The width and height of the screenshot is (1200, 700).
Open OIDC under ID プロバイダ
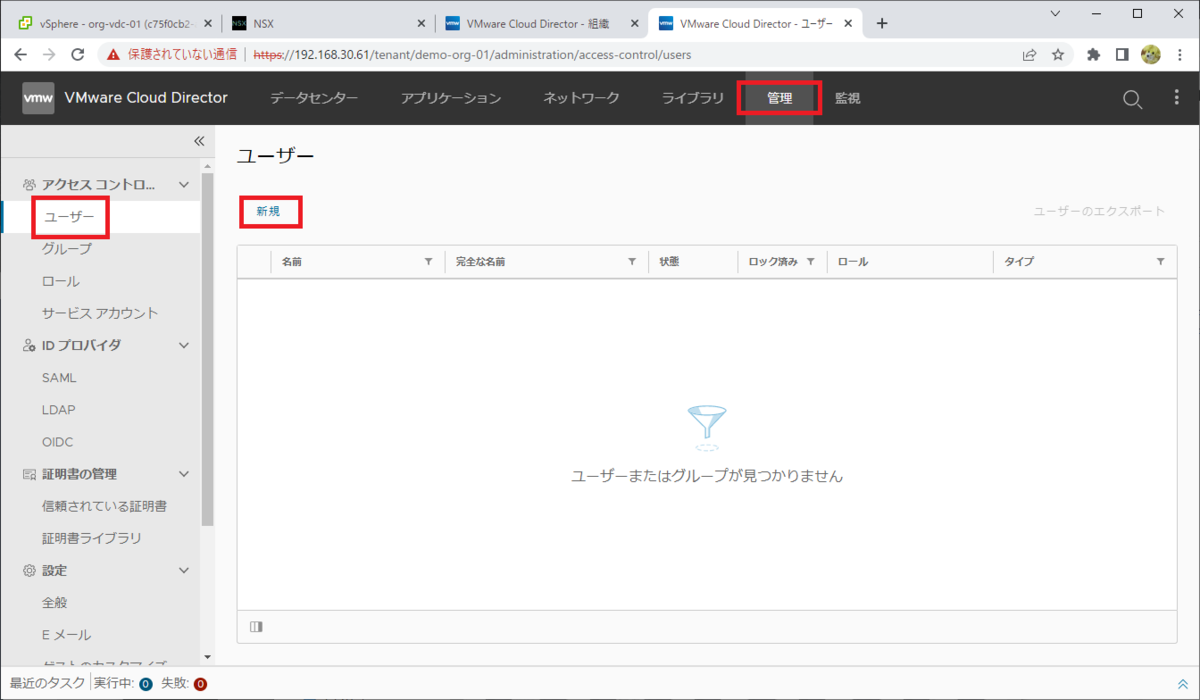point(57,442)
